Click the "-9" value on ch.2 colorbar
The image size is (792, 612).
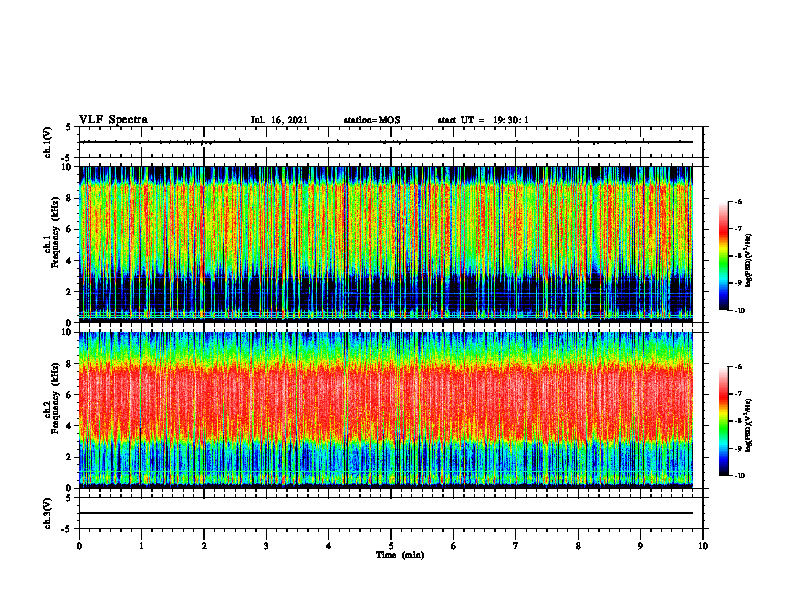(x=738, y=448)
